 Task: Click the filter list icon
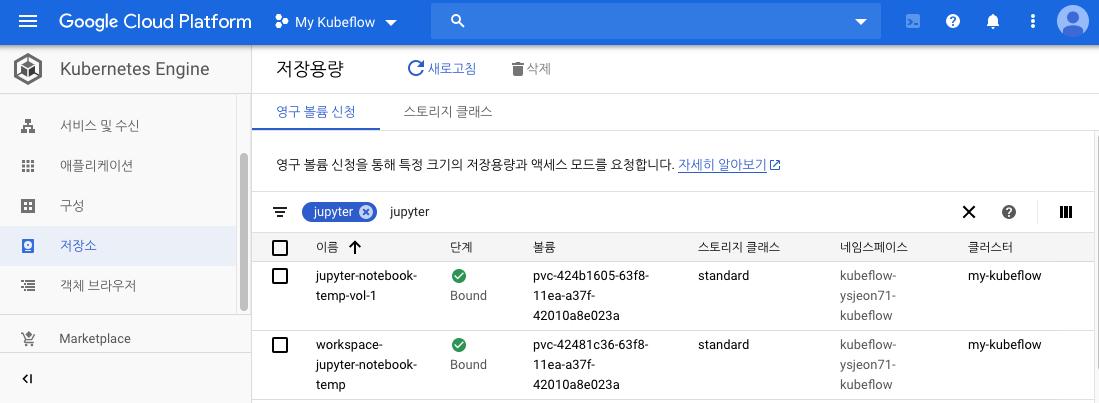tap(280, 212)
